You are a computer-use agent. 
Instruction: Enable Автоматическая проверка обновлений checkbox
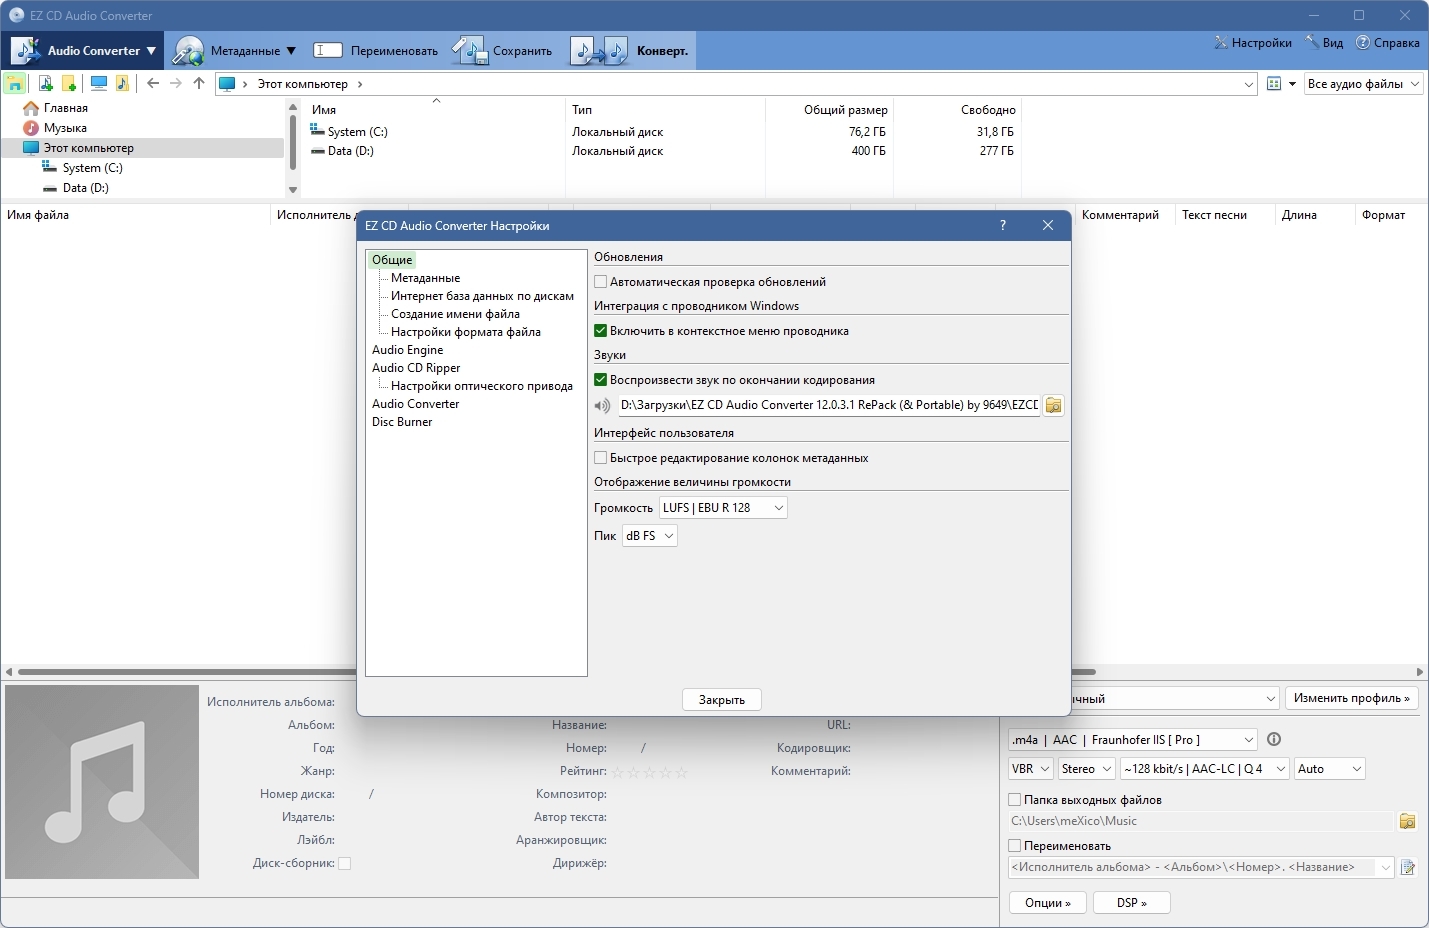click(601, 282)
